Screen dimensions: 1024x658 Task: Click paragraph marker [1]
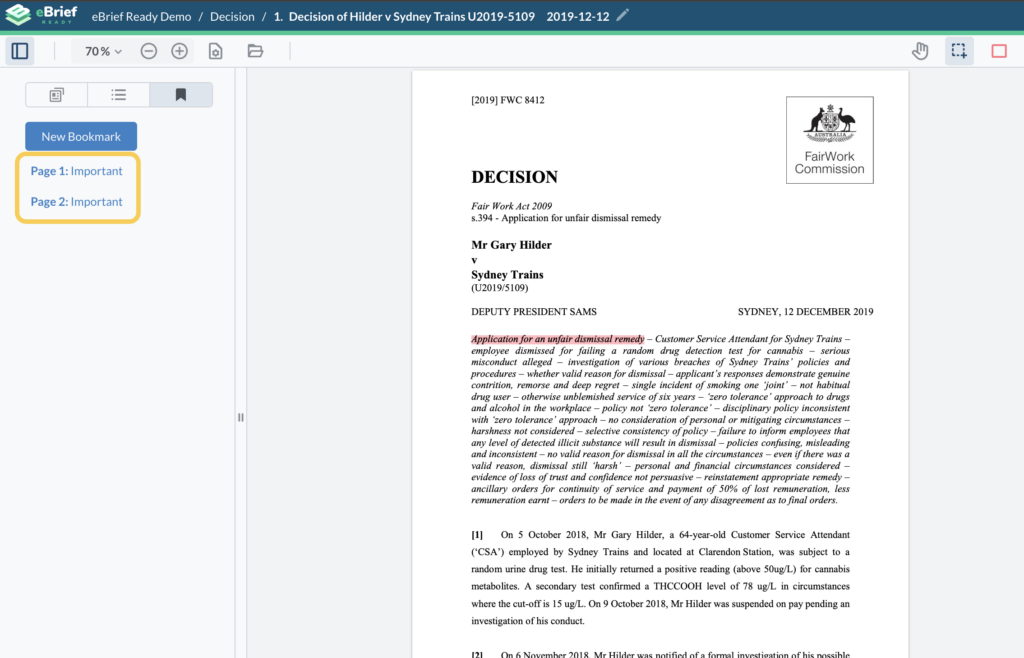477,535
